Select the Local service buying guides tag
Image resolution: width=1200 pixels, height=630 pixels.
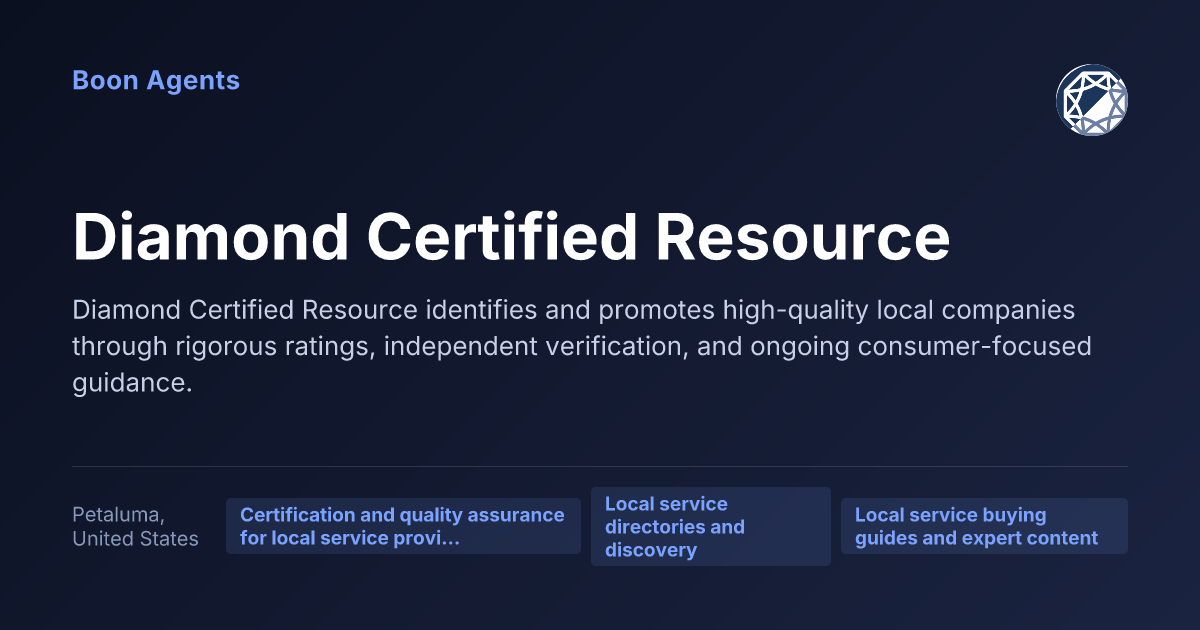(x=984, y=527)
